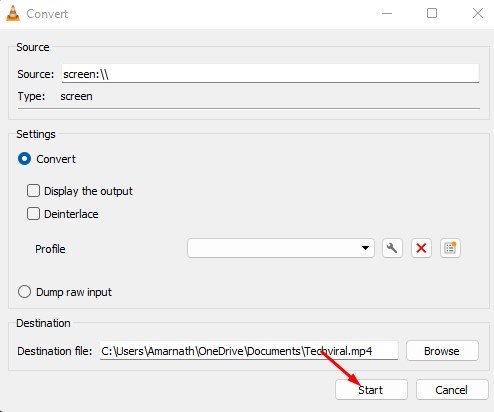Select Dump raw input option
494x412 pixels.
24,292
